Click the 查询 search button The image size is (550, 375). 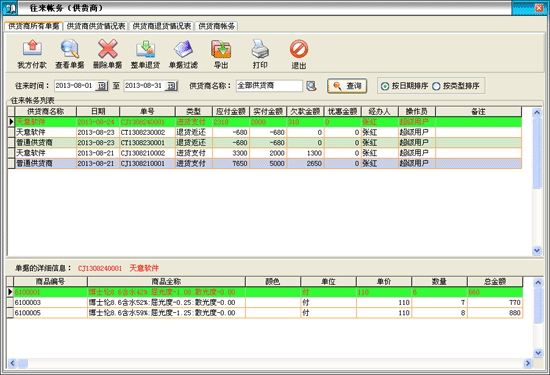[347, 86]
